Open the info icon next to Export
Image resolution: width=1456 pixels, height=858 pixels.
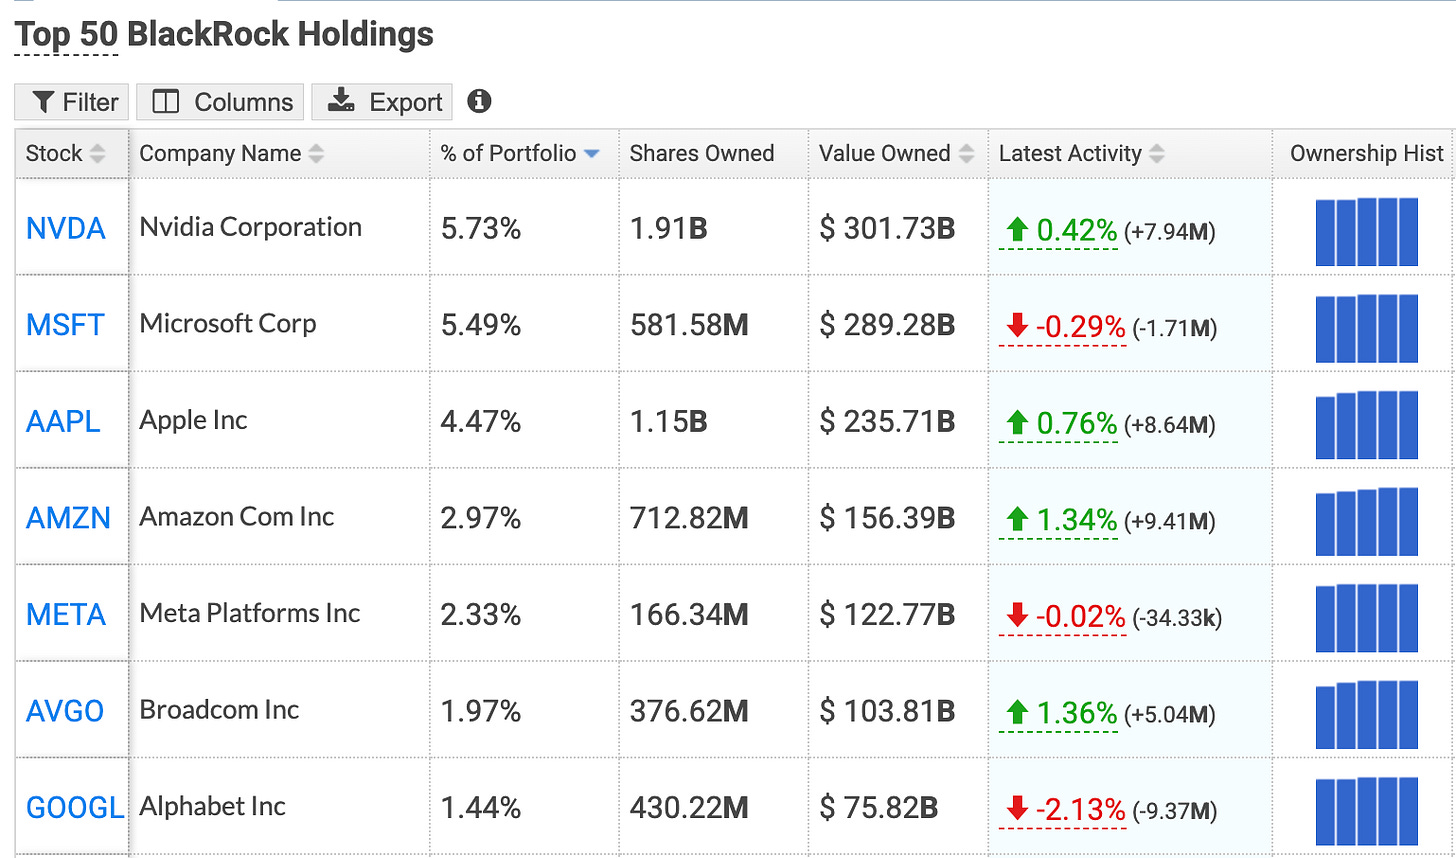(x=480, y=101)
